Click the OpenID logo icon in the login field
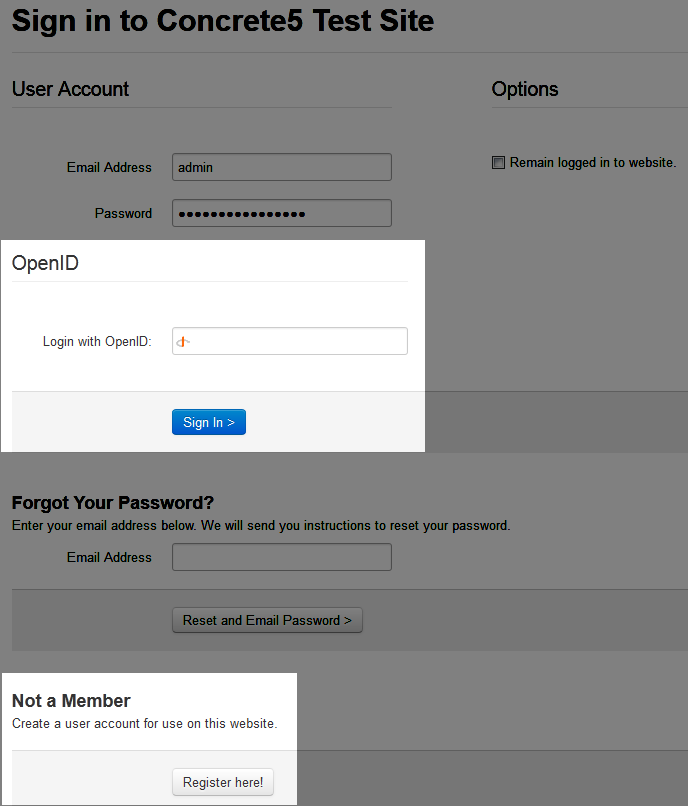This screenshot has height=806, width=688. (183, 342)
